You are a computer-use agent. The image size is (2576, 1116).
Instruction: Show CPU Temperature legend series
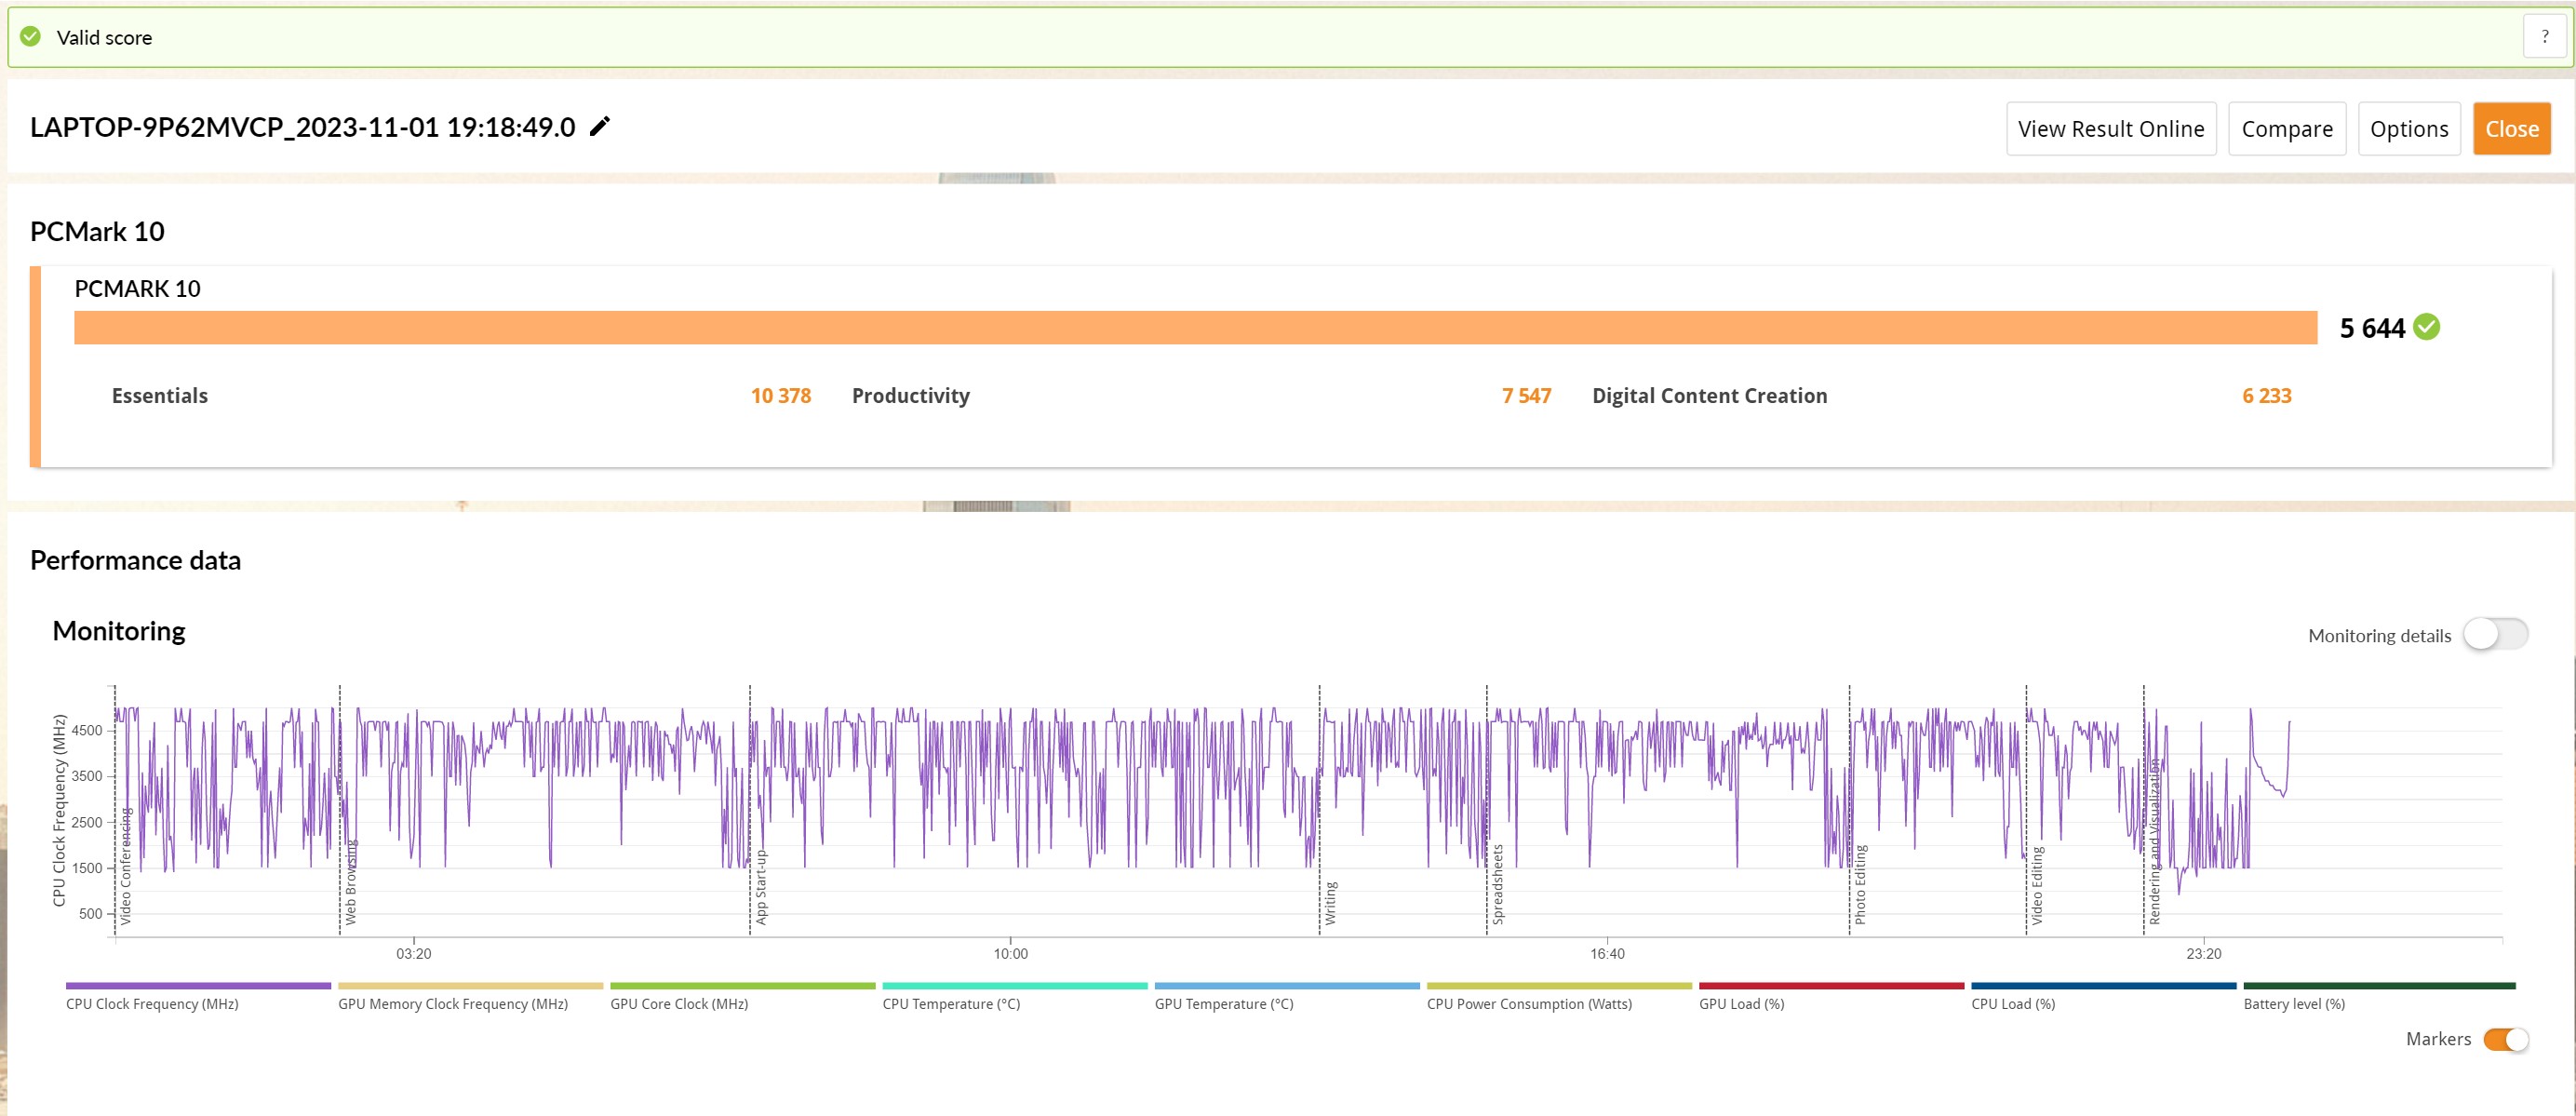[951, 1004]
